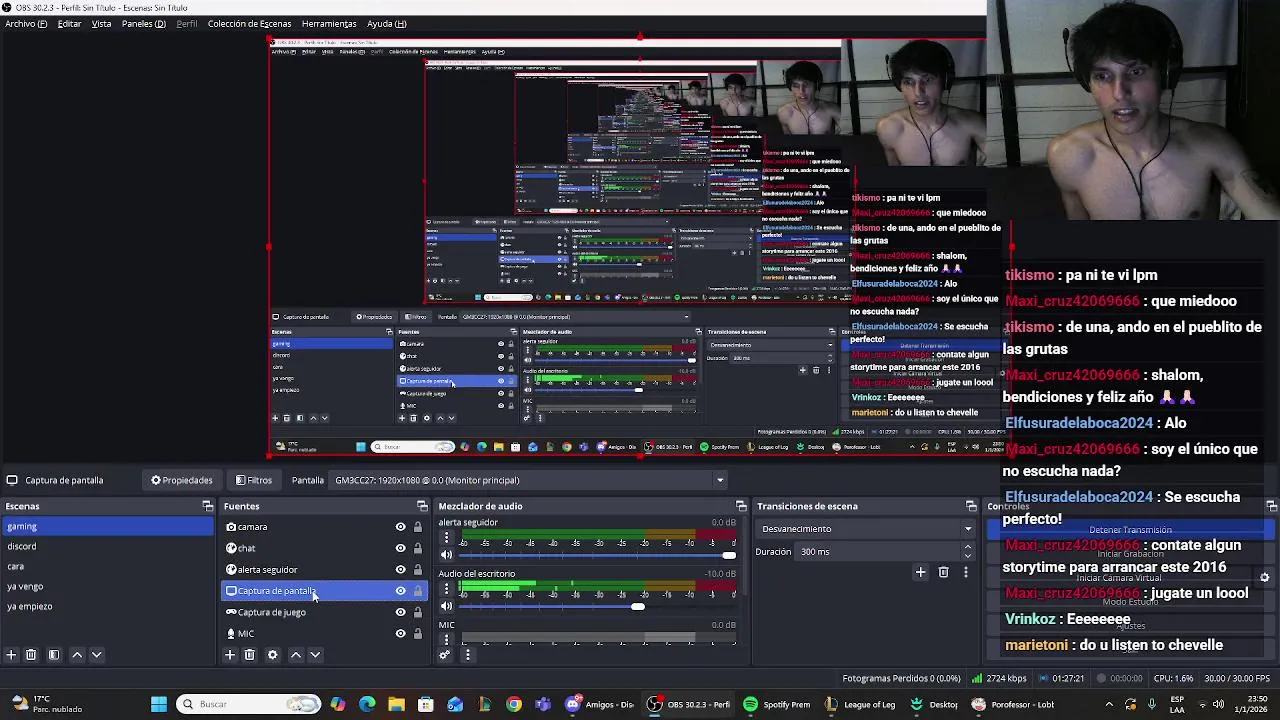This screenshot has width=1280, height=720.
Task: Open the Vista menu
Action: [101, 23]
